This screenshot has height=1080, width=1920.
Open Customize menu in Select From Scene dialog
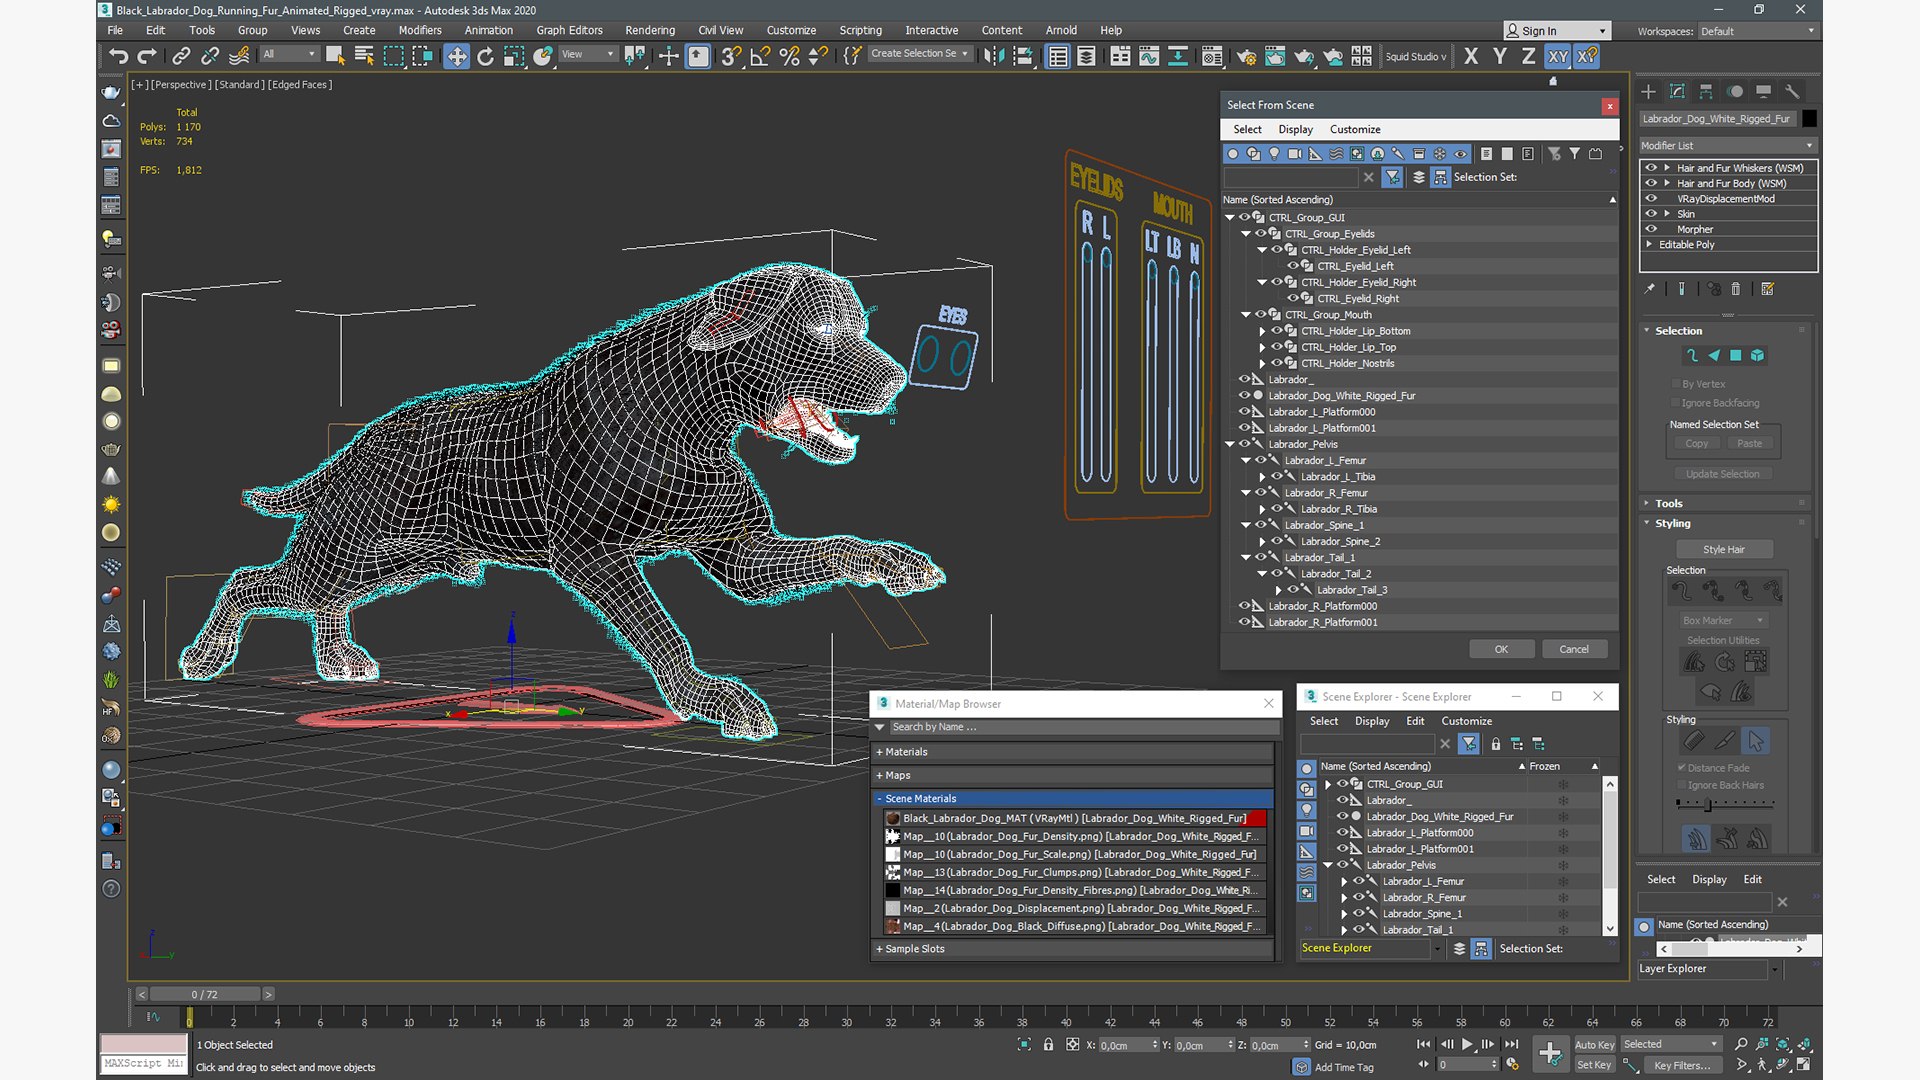point(1355,129)
